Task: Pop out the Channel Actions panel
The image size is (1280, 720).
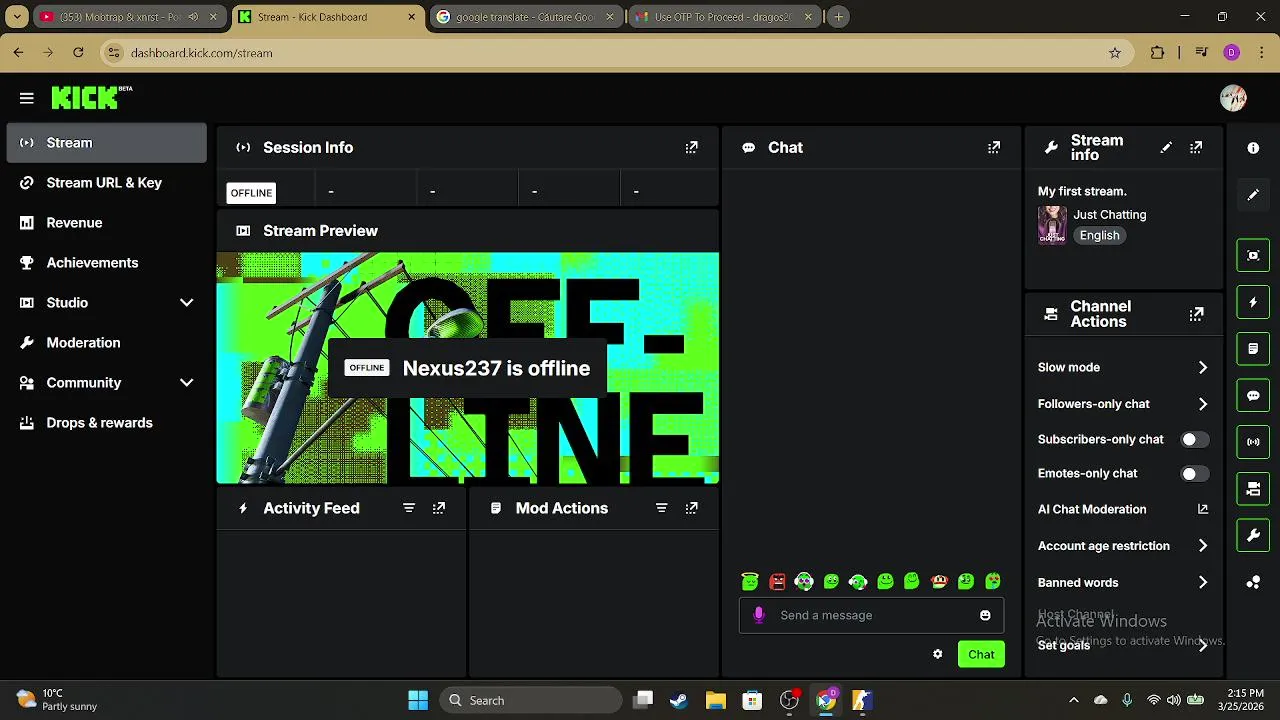Action: [1196, 314]
